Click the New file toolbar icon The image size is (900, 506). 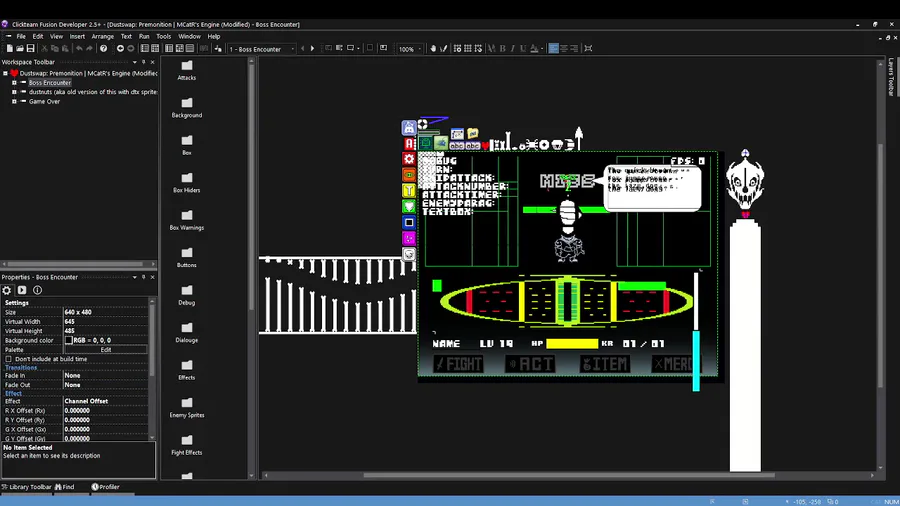click(x=10, y=49)
